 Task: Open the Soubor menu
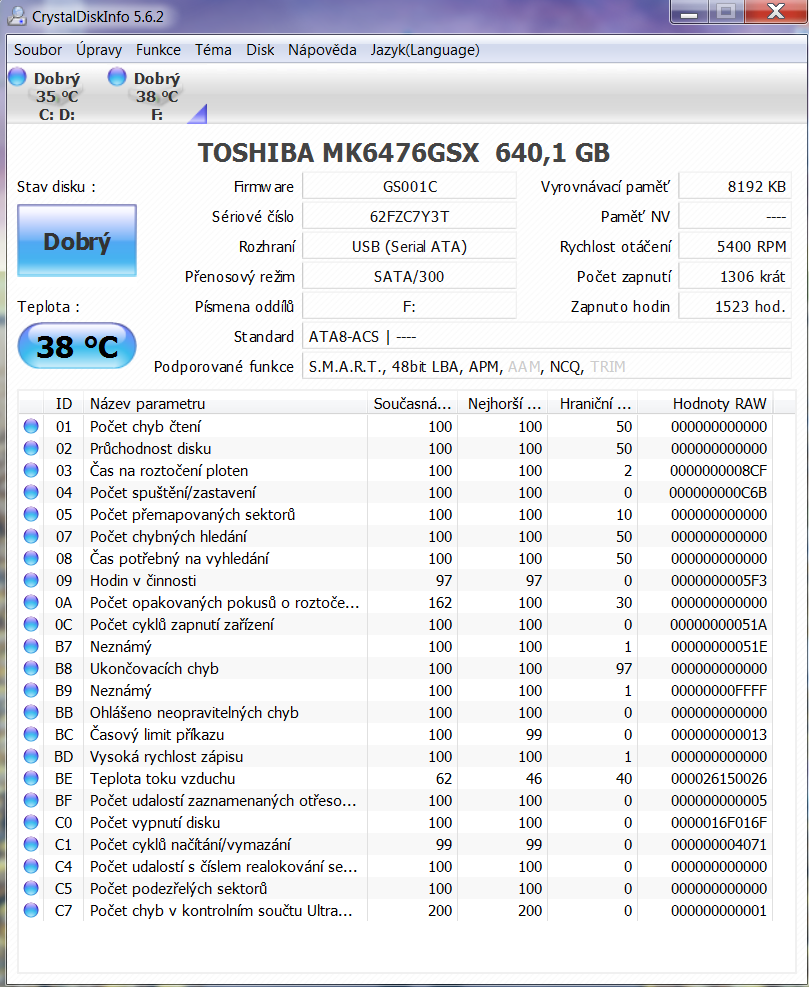coord(38,50)
